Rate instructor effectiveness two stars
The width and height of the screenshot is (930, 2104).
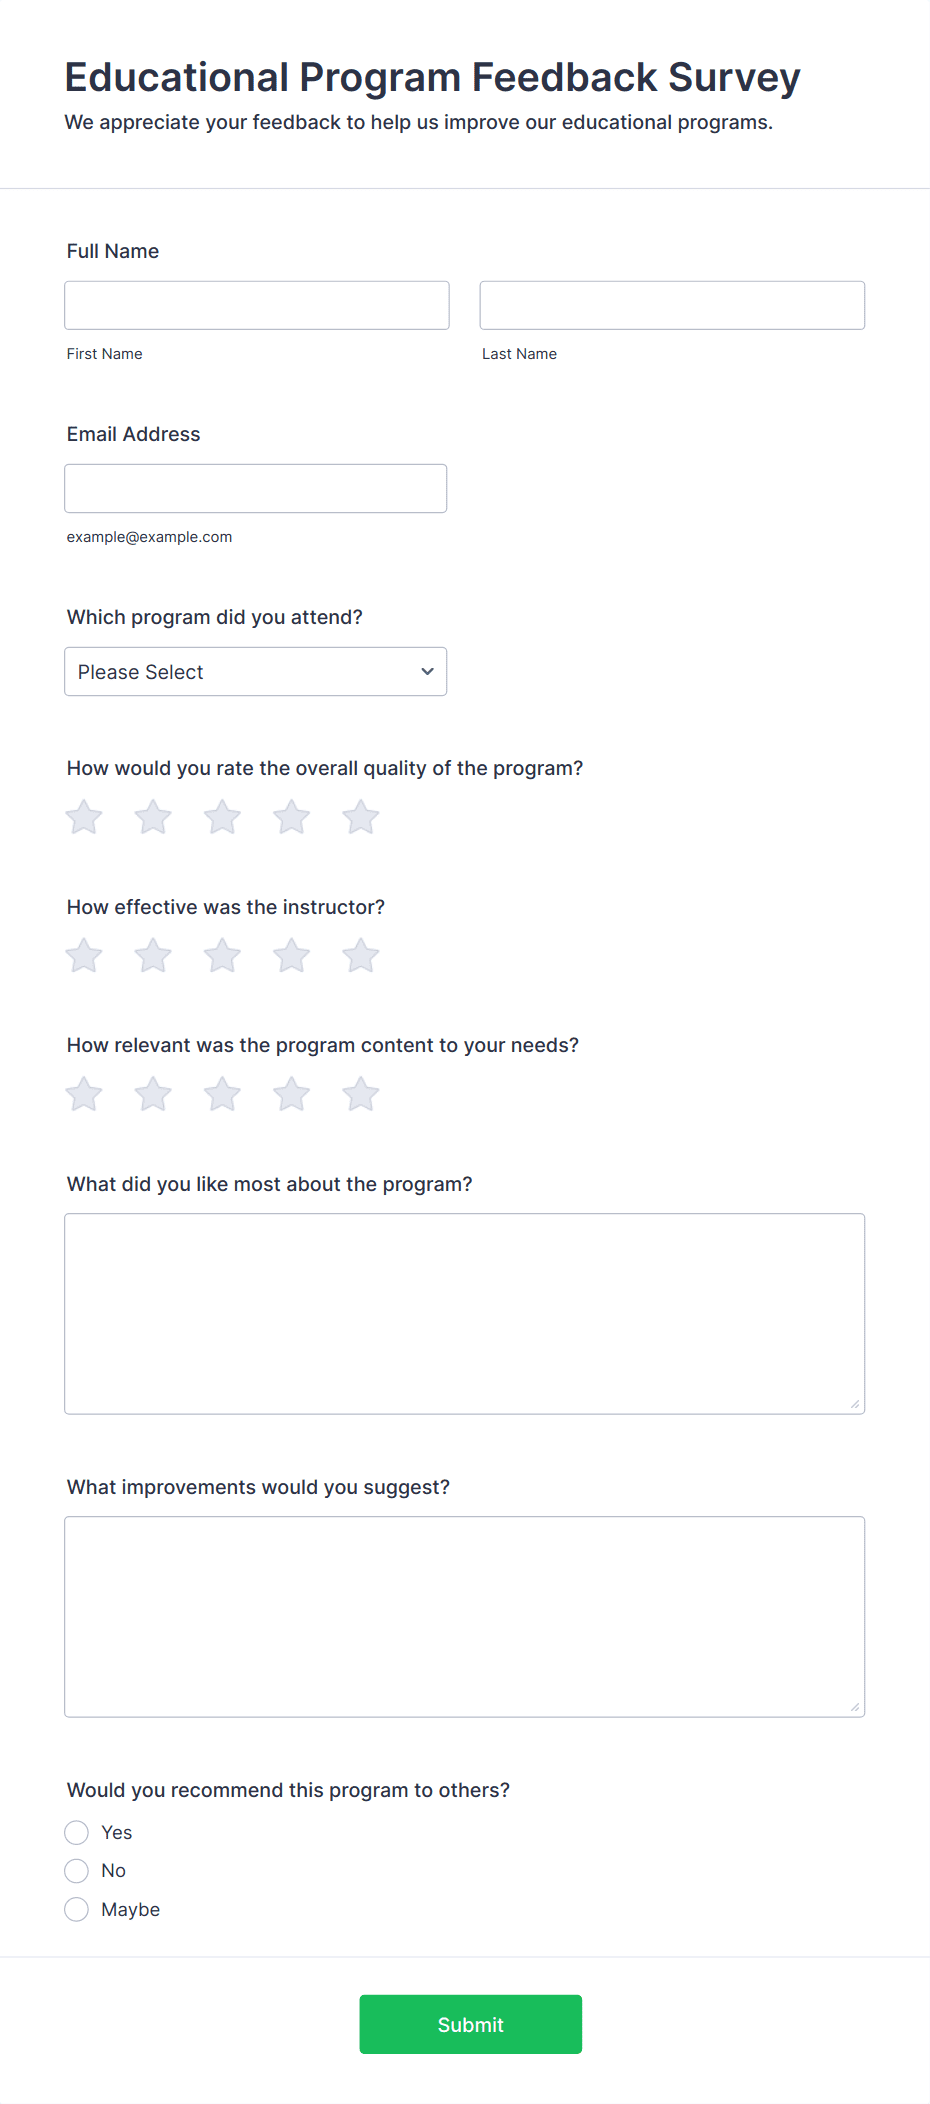click(153, 955)
